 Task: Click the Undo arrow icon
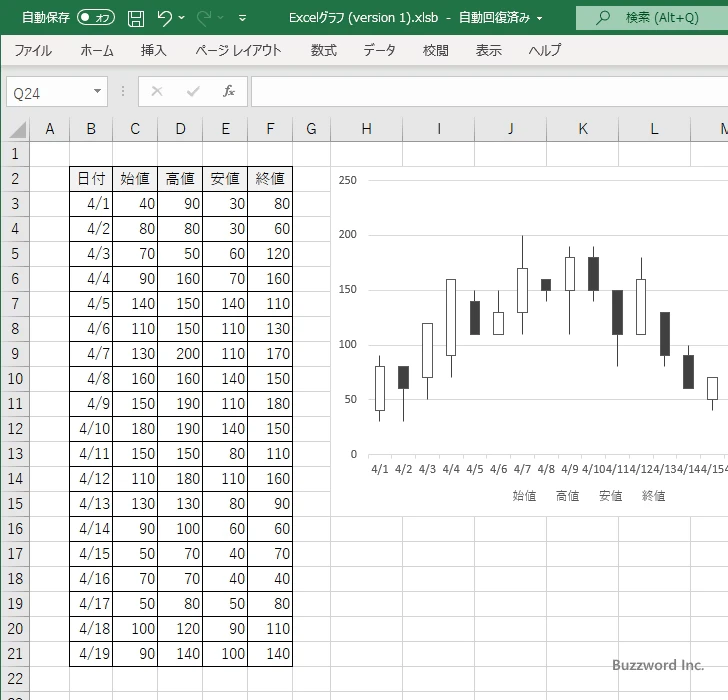(164, 18)
